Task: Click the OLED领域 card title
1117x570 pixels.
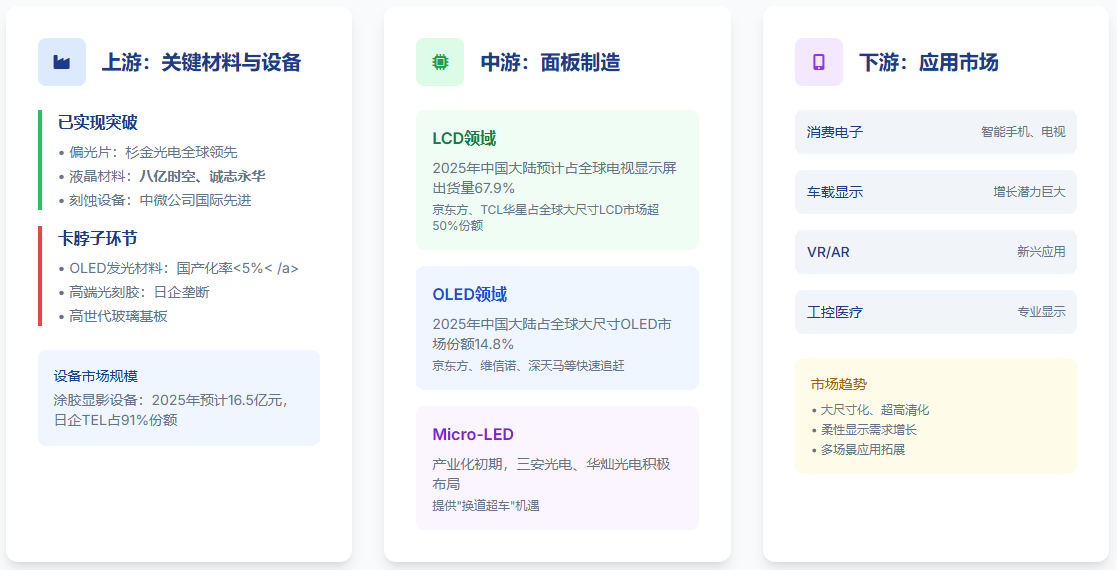Action: pyautogui.click(x=469, y=294)
